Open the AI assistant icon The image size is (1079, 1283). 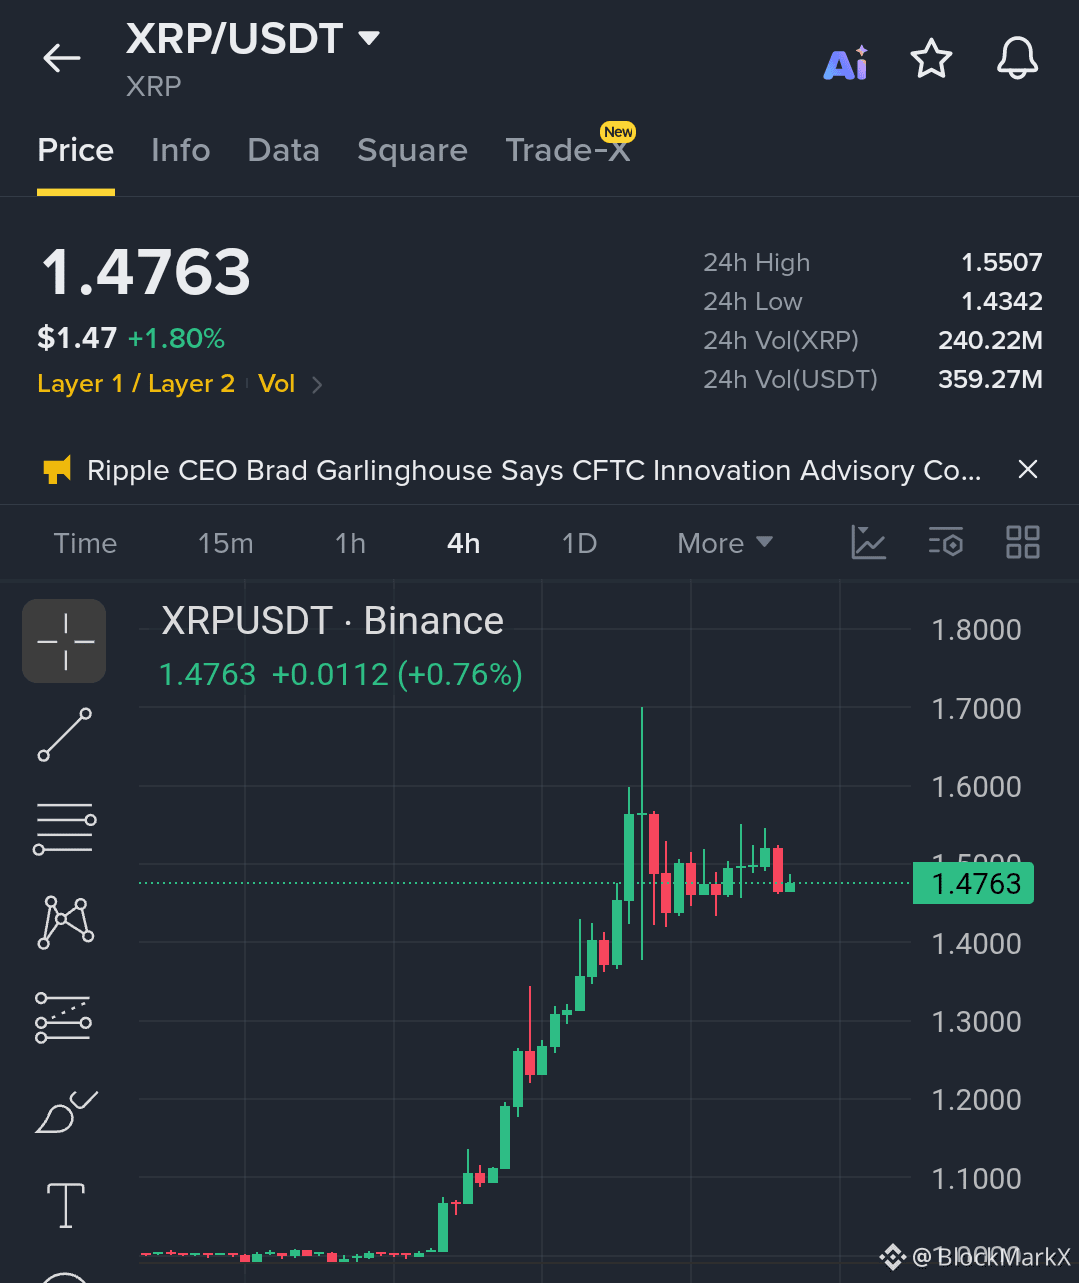coord(846,62)
